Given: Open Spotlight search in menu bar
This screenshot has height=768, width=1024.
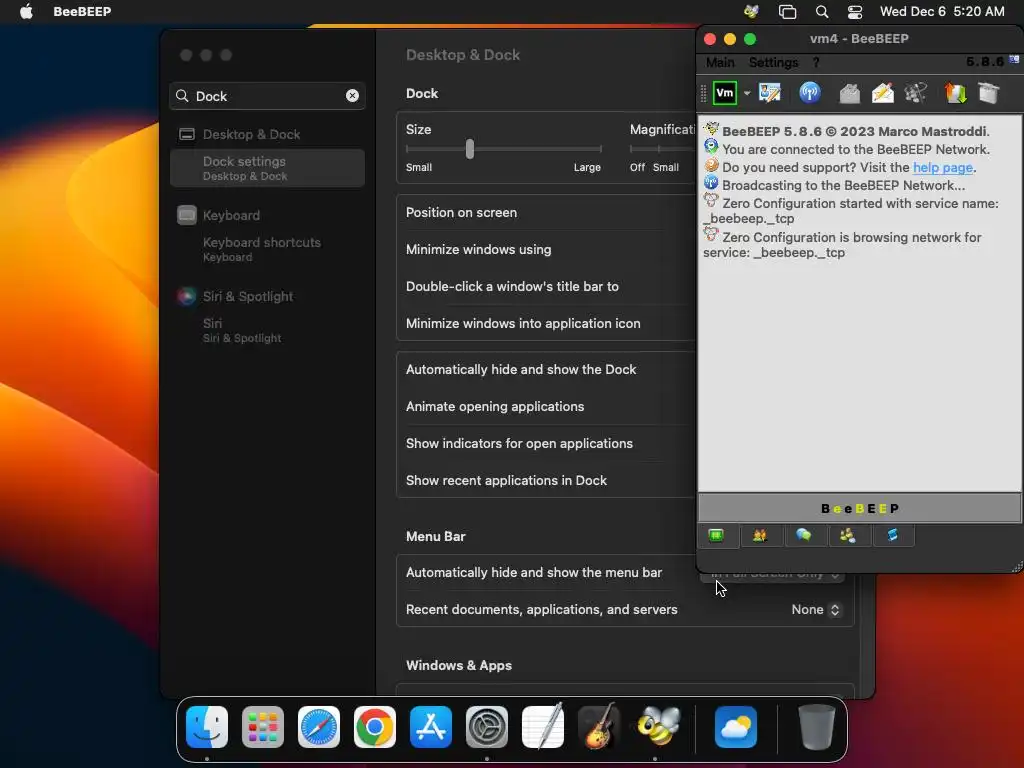Looking at the screenshot, I should (822, 11).
